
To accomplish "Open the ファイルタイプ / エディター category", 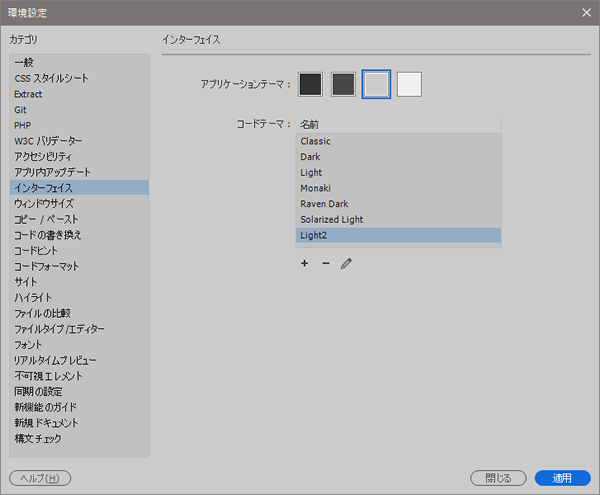I will [79, 329].
